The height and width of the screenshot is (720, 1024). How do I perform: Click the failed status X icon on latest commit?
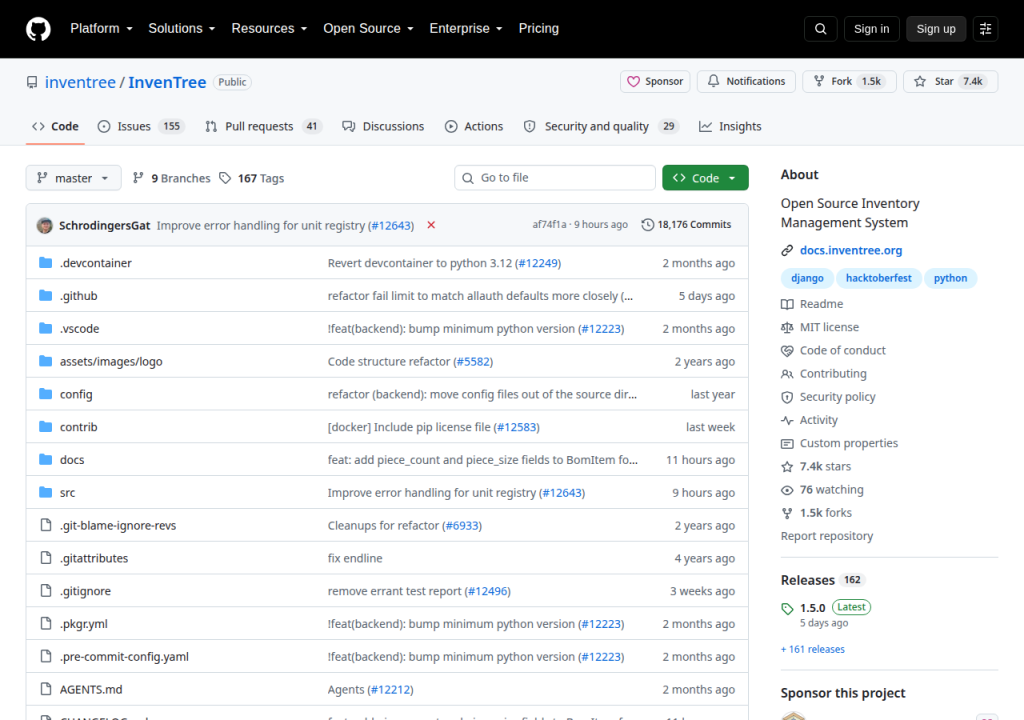click(431, 225)
